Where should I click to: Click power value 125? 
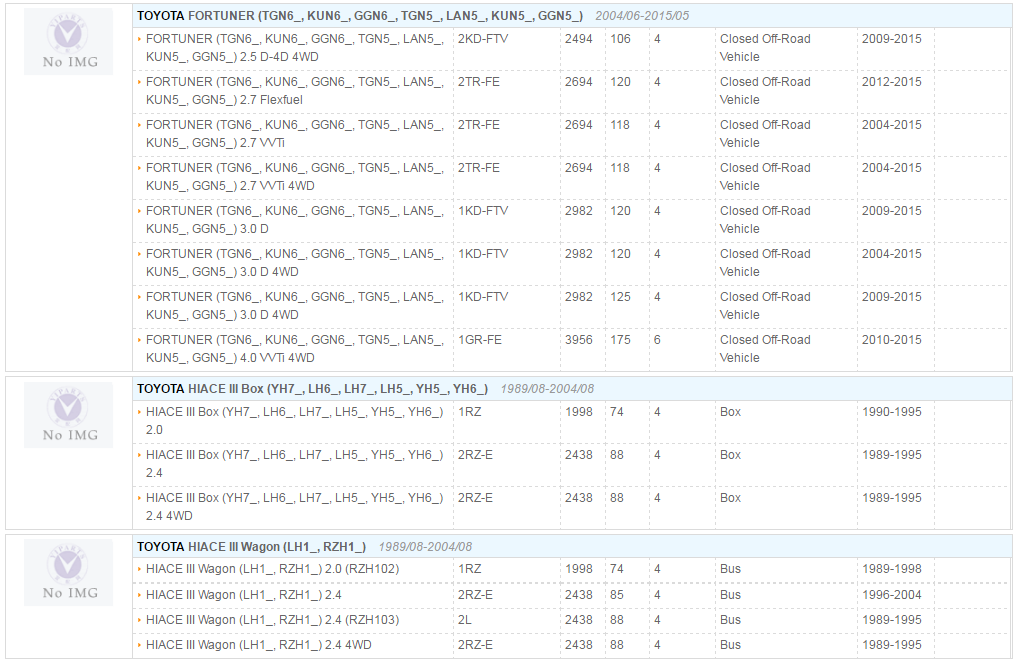(621, 297)
